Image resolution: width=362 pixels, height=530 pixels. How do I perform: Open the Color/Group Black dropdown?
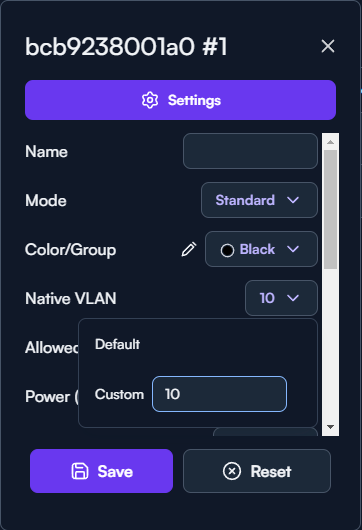[261, 249]
